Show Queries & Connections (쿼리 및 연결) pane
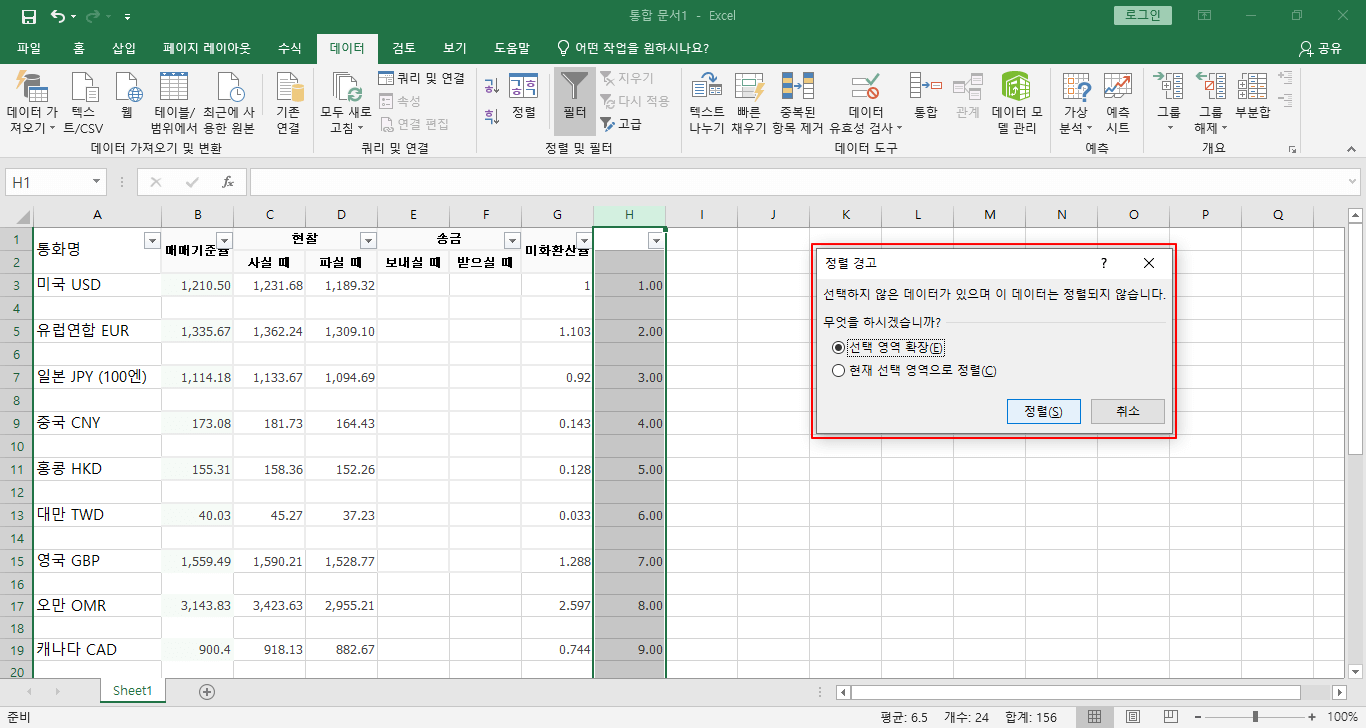1366x728 pixels. click(x=421, y=78)
